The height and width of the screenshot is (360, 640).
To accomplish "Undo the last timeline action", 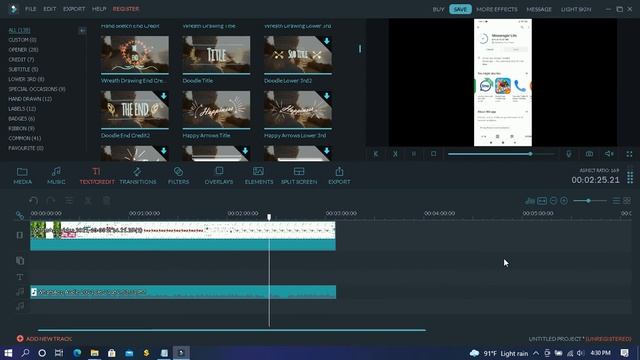I will [x=33, y=200].
